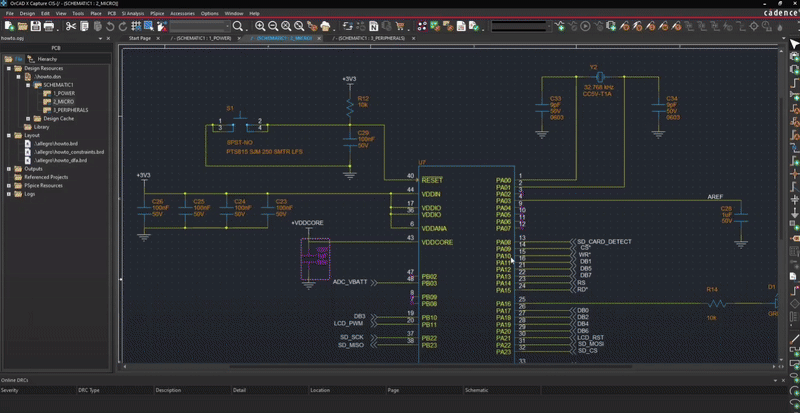Open the Accessories menu
800x413 pixels.
pyautogui.click(x=182, y=13)
